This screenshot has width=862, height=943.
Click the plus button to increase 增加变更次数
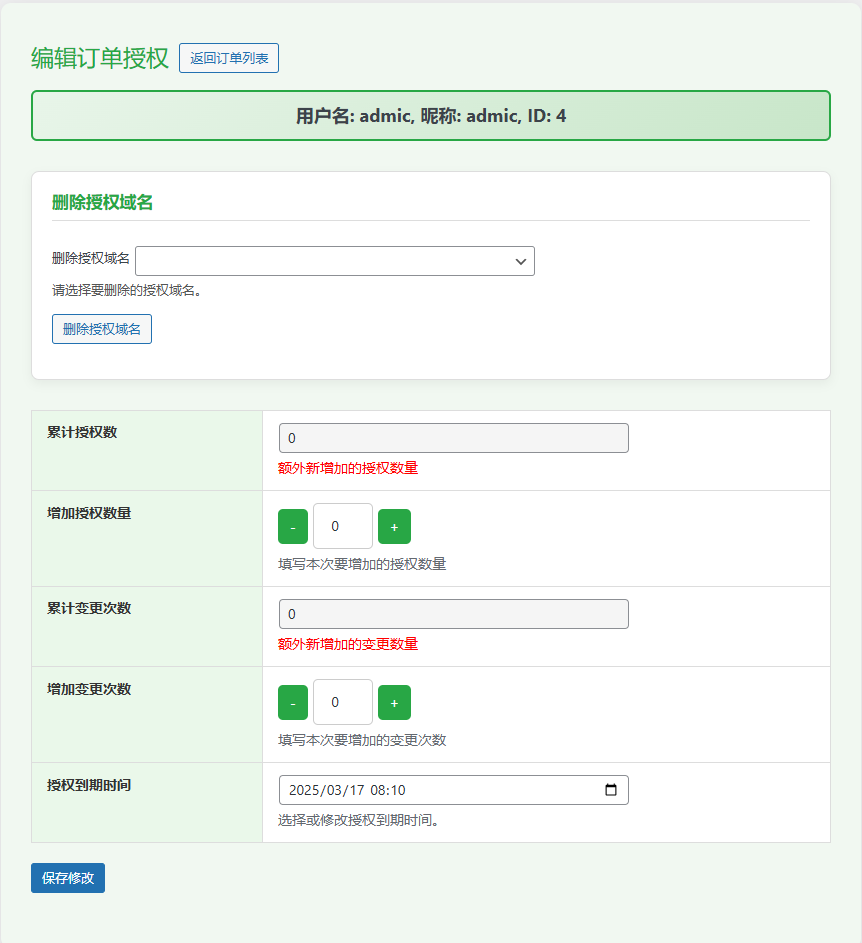click(x=394, y=701)
